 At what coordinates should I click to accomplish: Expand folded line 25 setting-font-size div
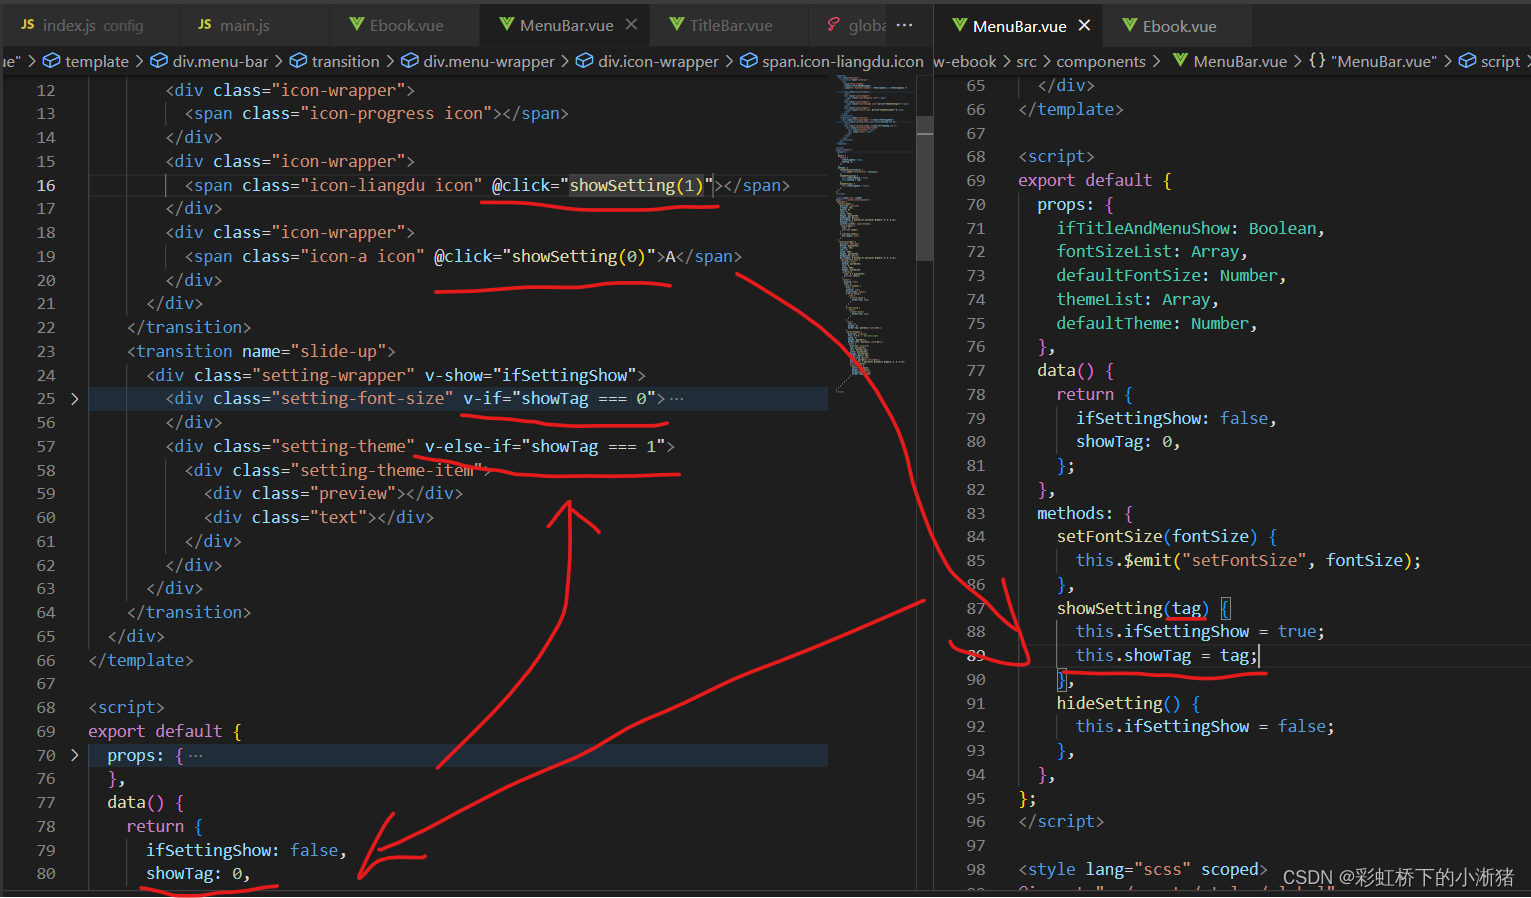pyautogui.click(x=74, y=399)
